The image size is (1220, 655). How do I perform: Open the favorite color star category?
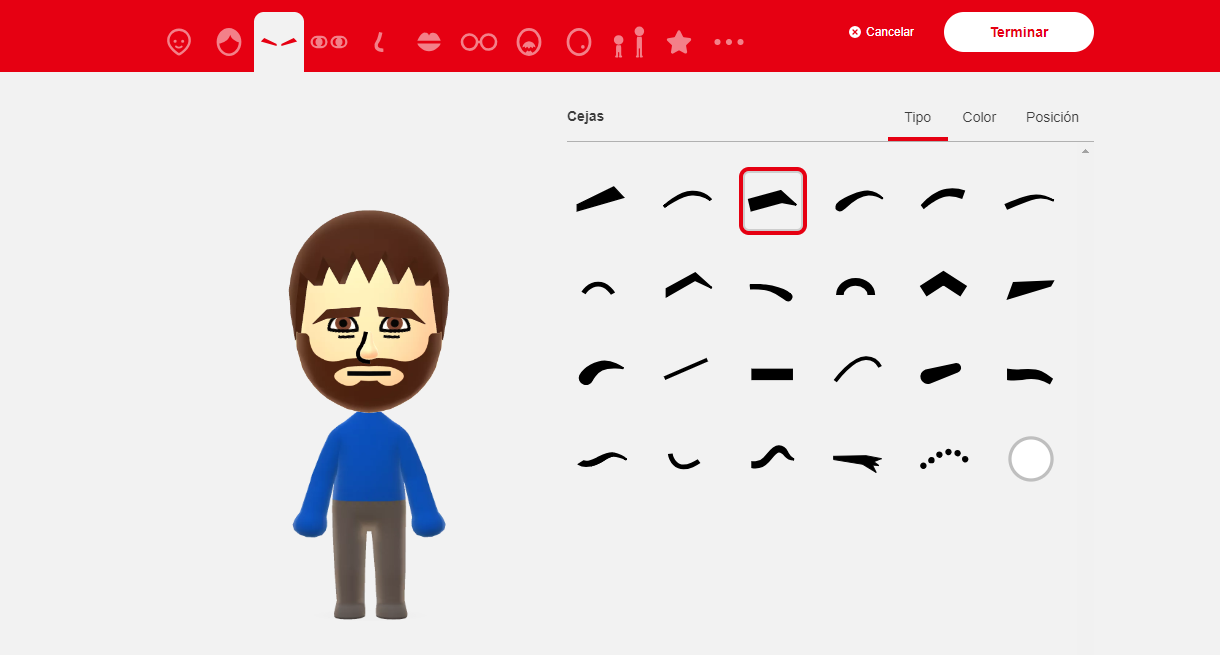679,42
